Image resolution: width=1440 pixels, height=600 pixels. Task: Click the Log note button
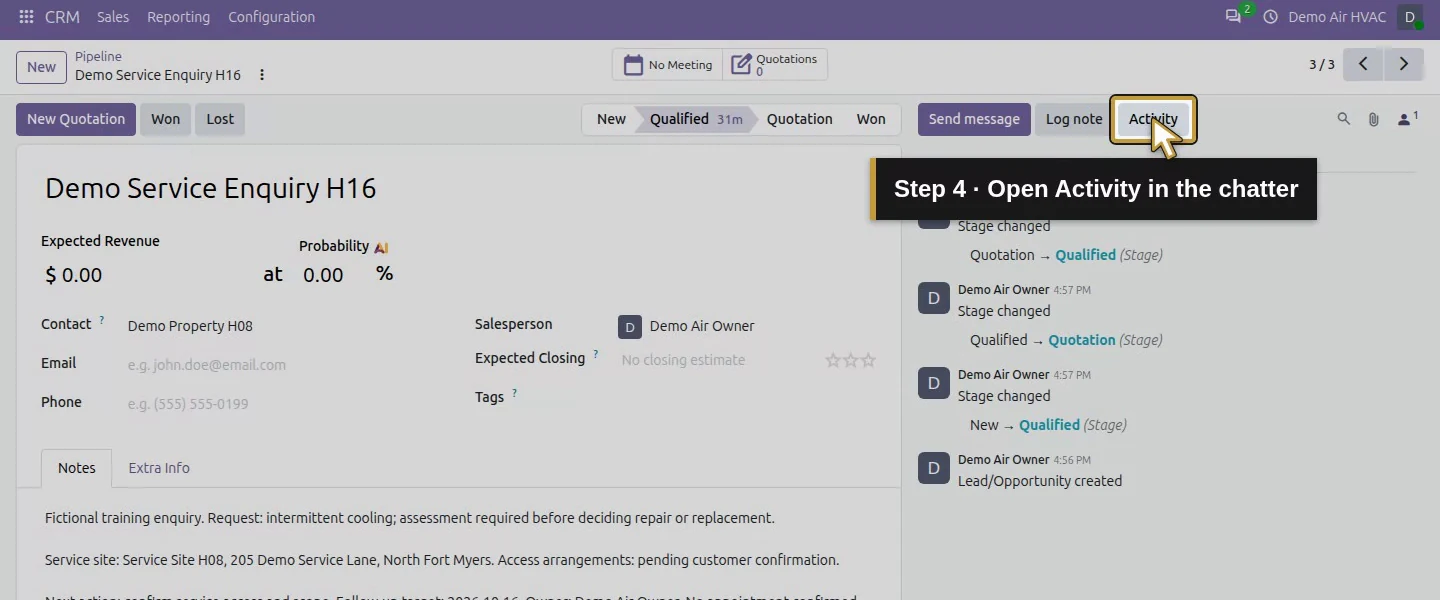coord(1074,119)
